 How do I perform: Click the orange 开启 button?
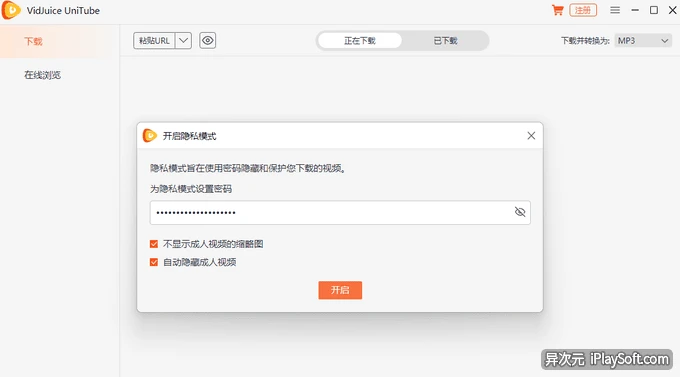tap(340, 290)
